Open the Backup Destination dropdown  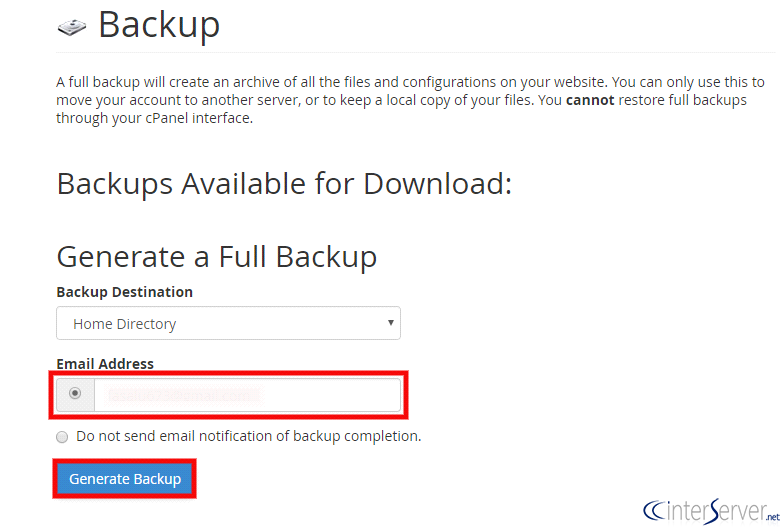coord(228,324)
